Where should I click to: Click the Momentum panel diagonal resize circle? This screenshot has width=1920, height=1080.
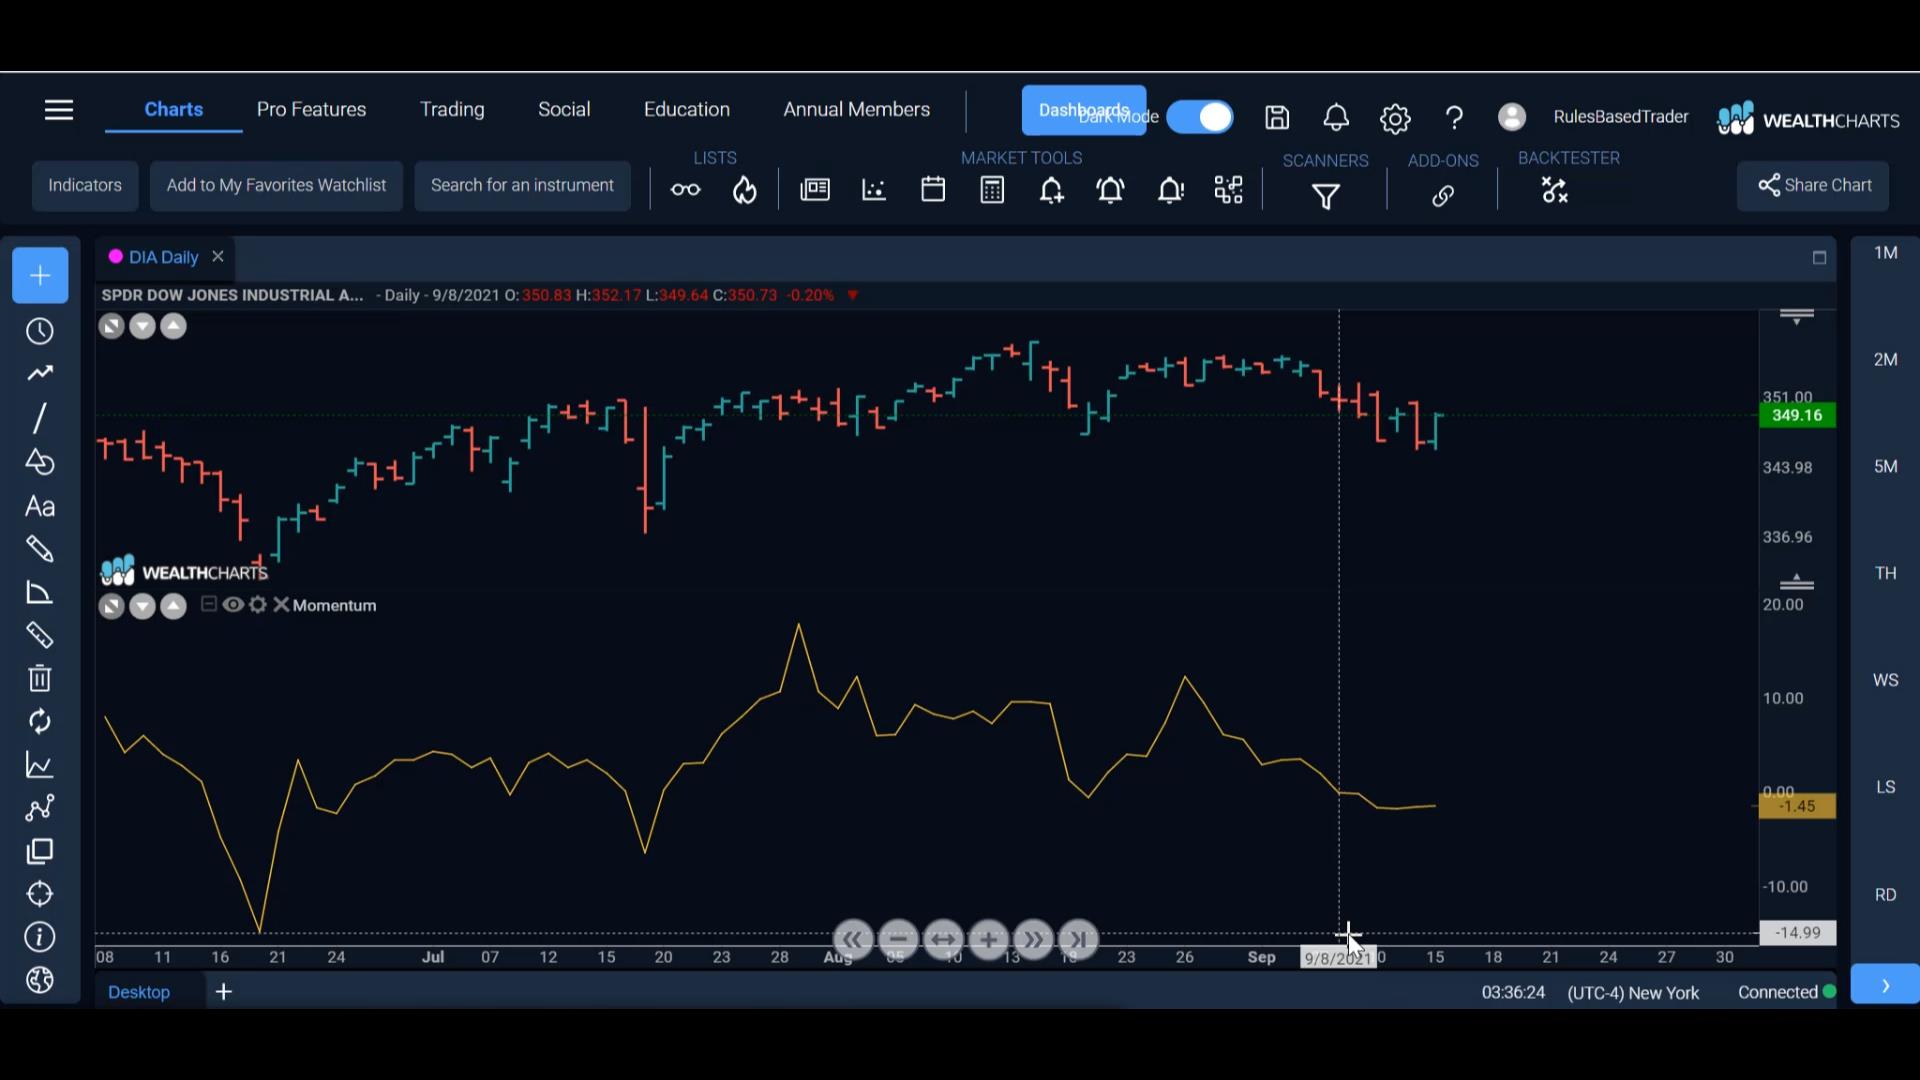(111, 606)
